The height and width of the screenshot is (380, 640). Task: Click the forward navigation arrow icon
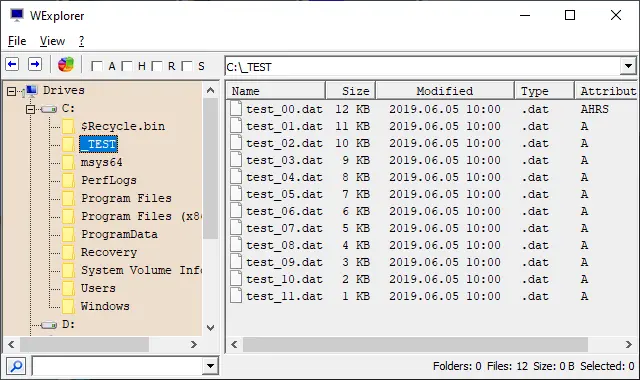35,64
